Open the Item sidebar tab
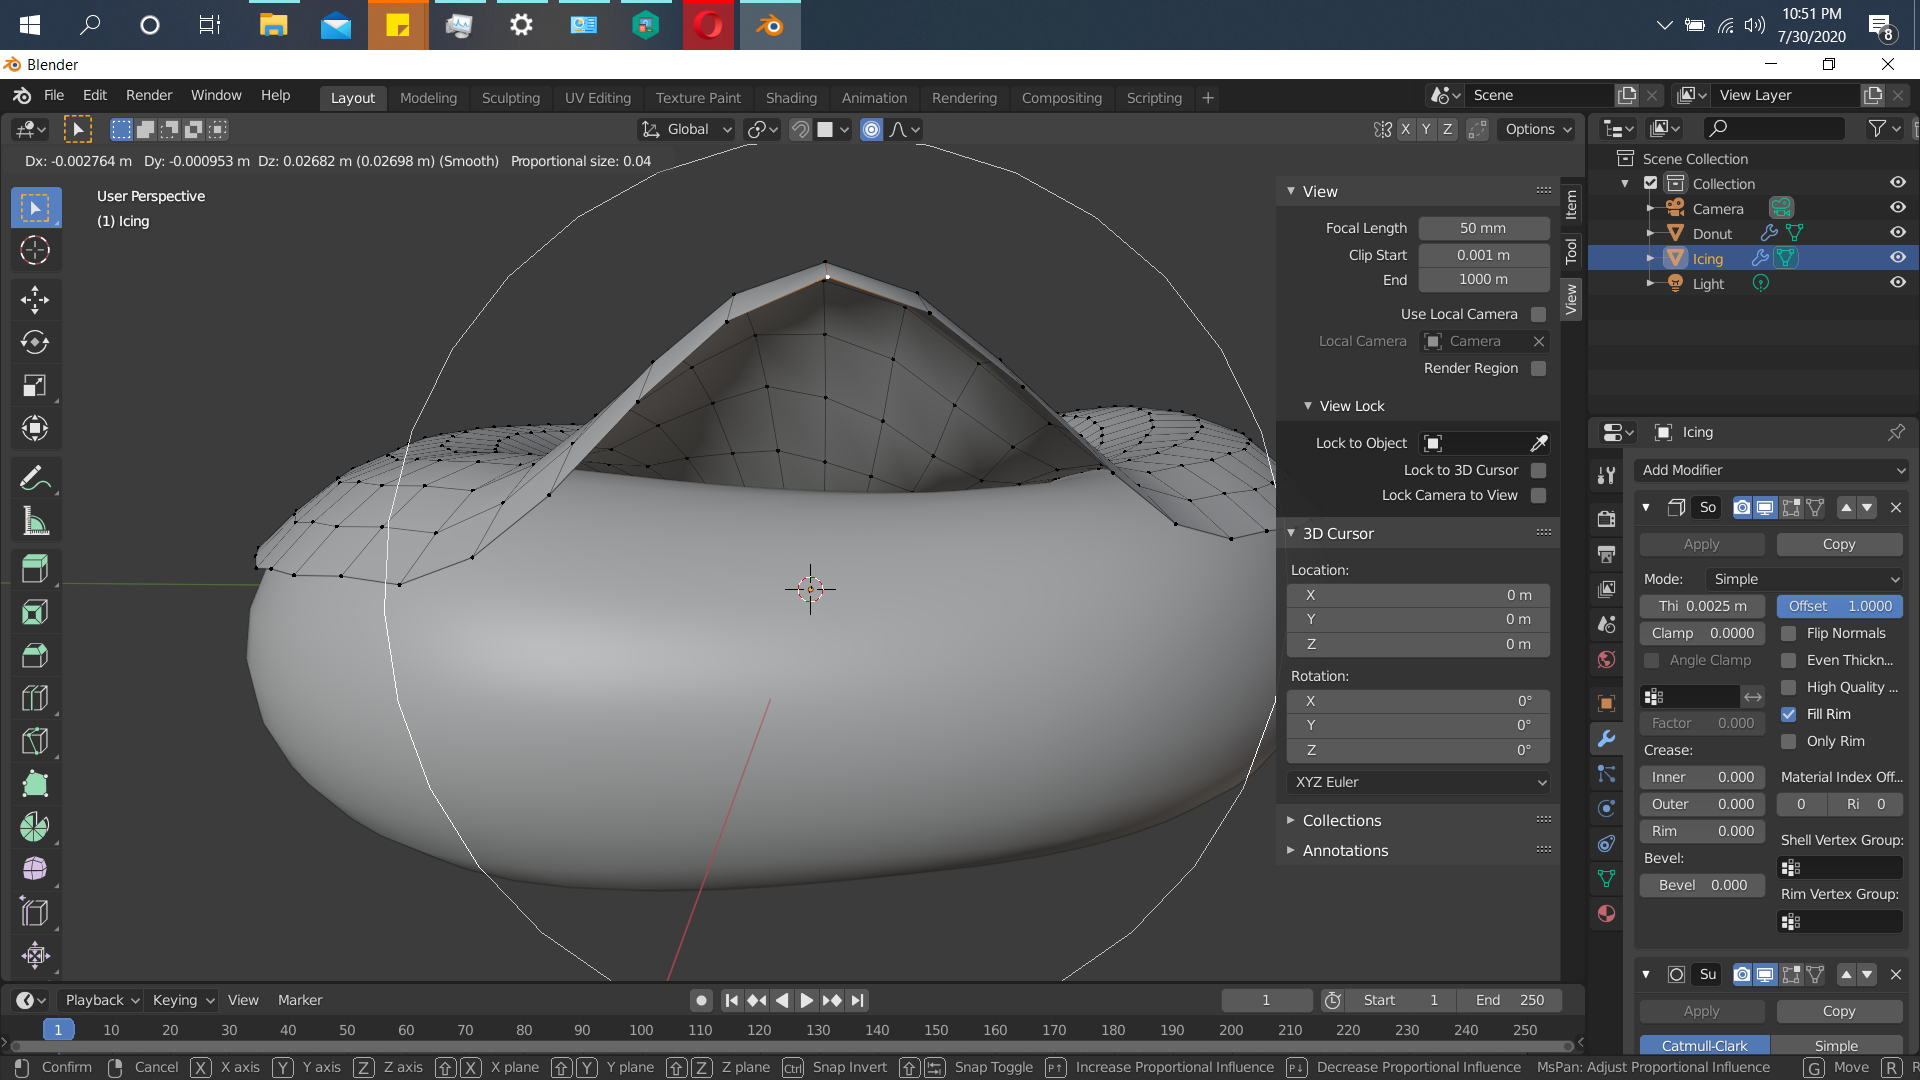Viewport: 1920px width, 1080px height. (x=1571, y=205)
